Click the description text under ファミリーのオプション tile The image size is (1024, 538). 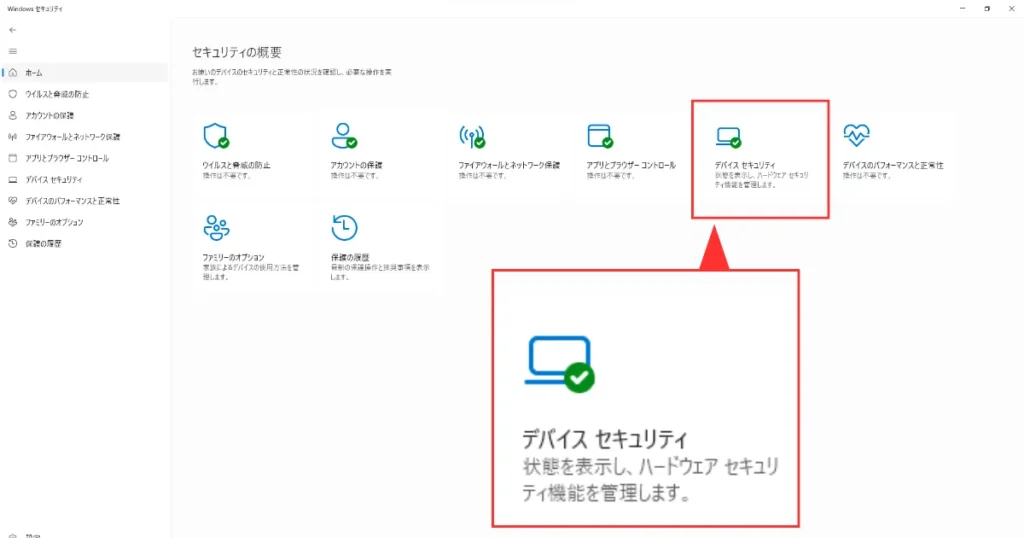[x=251, y=272]
